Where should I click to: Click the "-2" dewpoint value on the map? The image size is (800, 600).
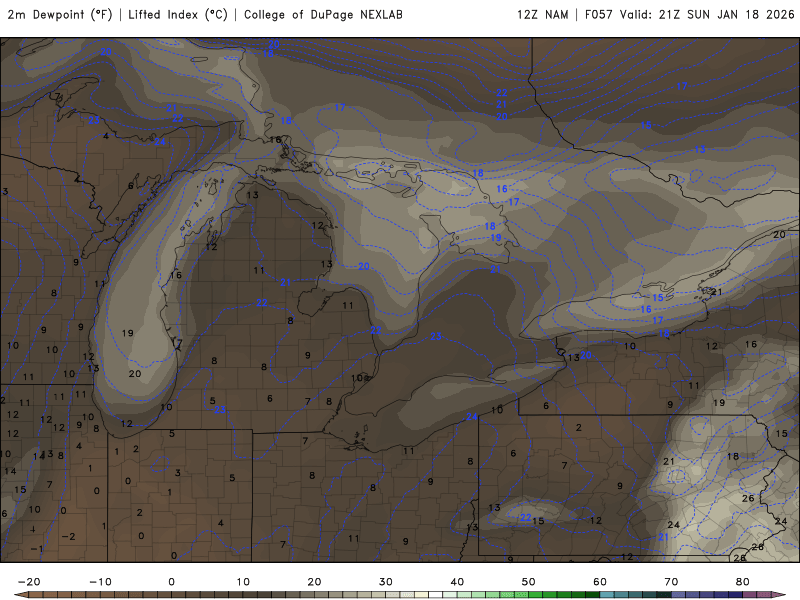coord(68,536)
